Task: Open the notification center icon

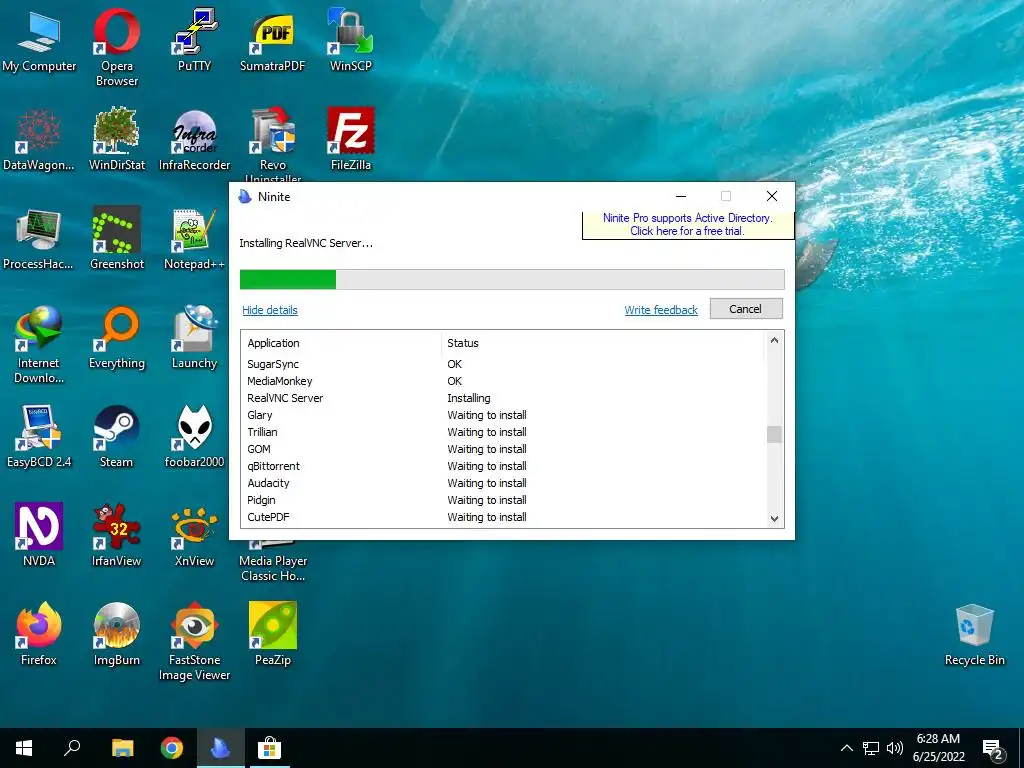Action: (x=993, y=749)
